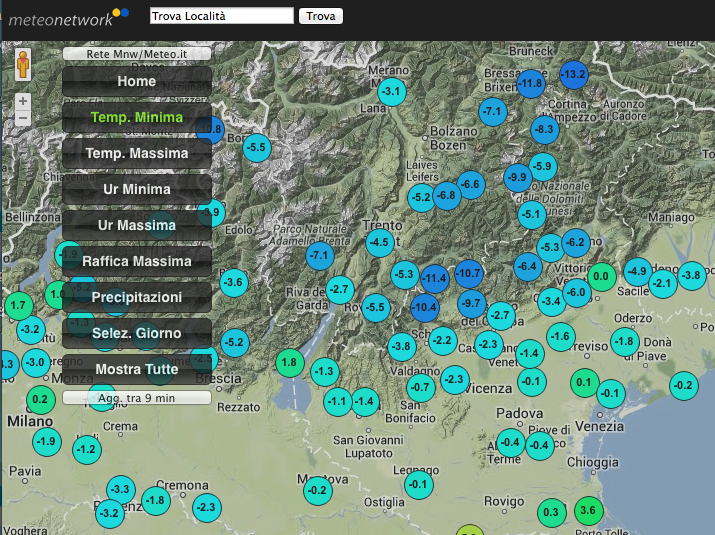
Task: Open Selez. Giorno menu item
Action: coord(137,333)
